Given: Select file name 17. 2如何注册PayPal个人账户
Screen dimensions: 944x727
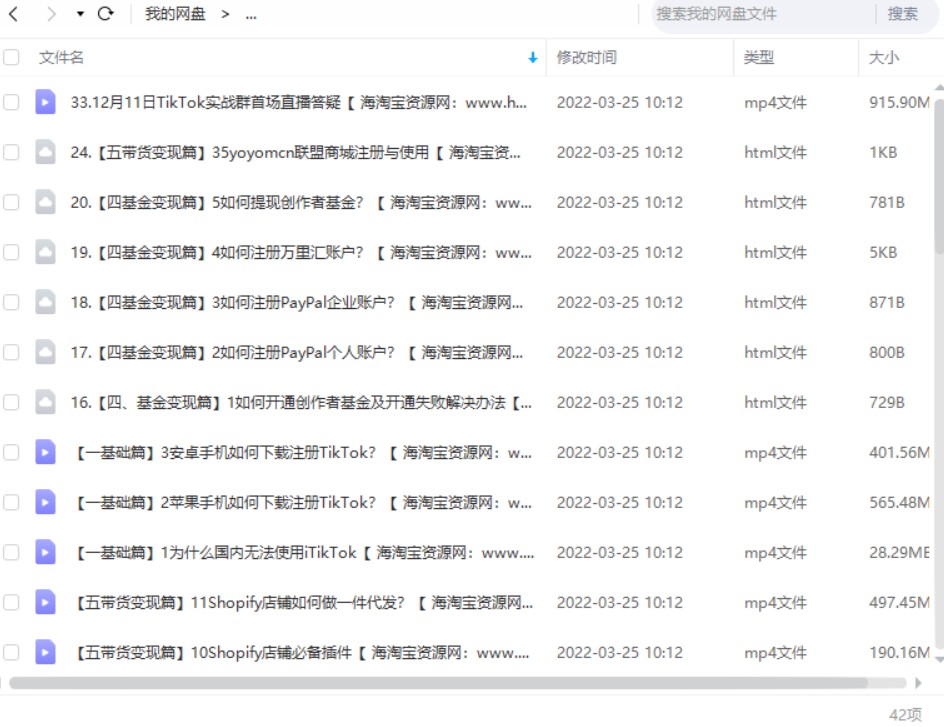Looking at the screenshot, I should [297, 353].
